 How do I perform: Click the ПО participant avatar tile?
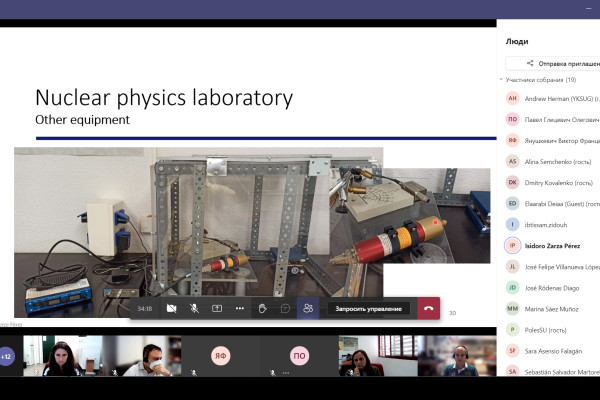(x=299, y=355)
